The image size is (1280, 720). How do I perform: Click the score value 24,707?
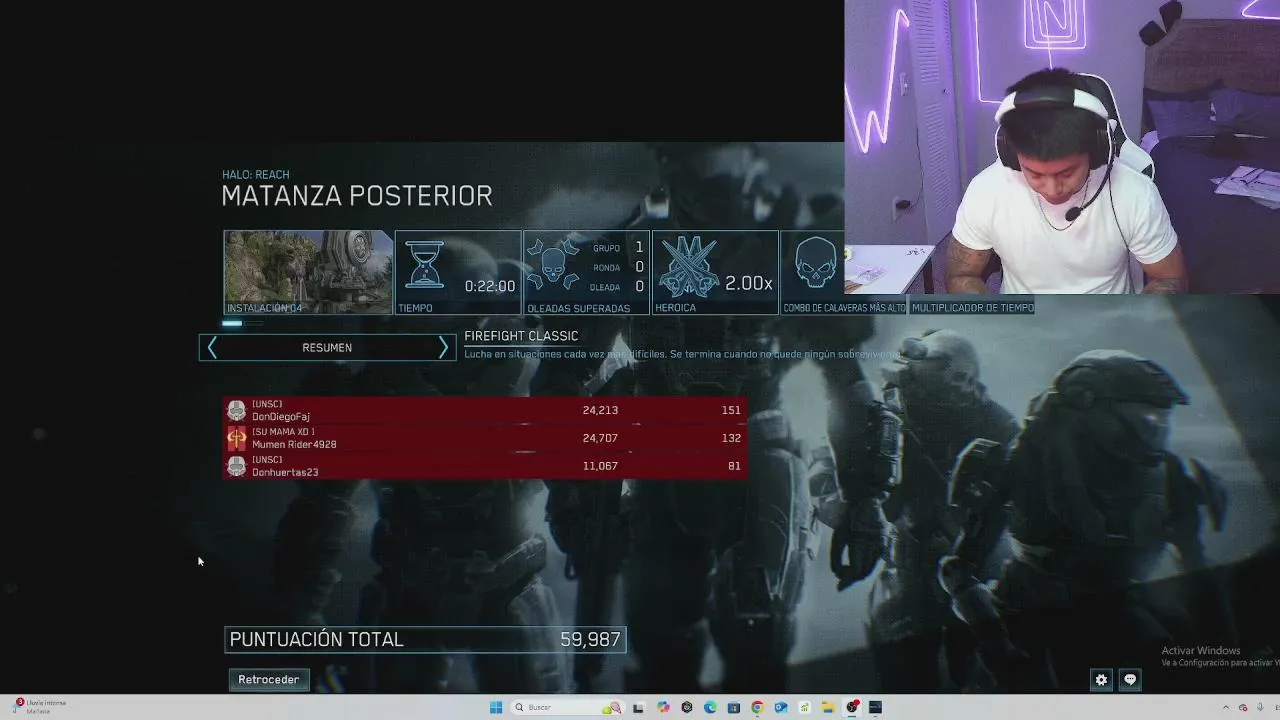600,438
